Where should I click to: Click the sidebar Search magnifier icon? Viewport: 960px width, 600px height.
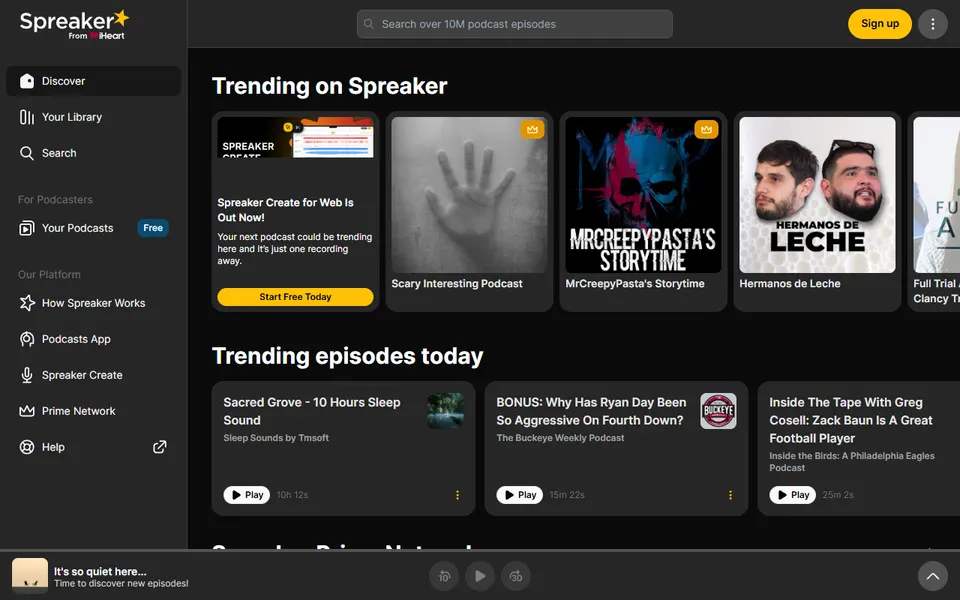tap(27, 153)
